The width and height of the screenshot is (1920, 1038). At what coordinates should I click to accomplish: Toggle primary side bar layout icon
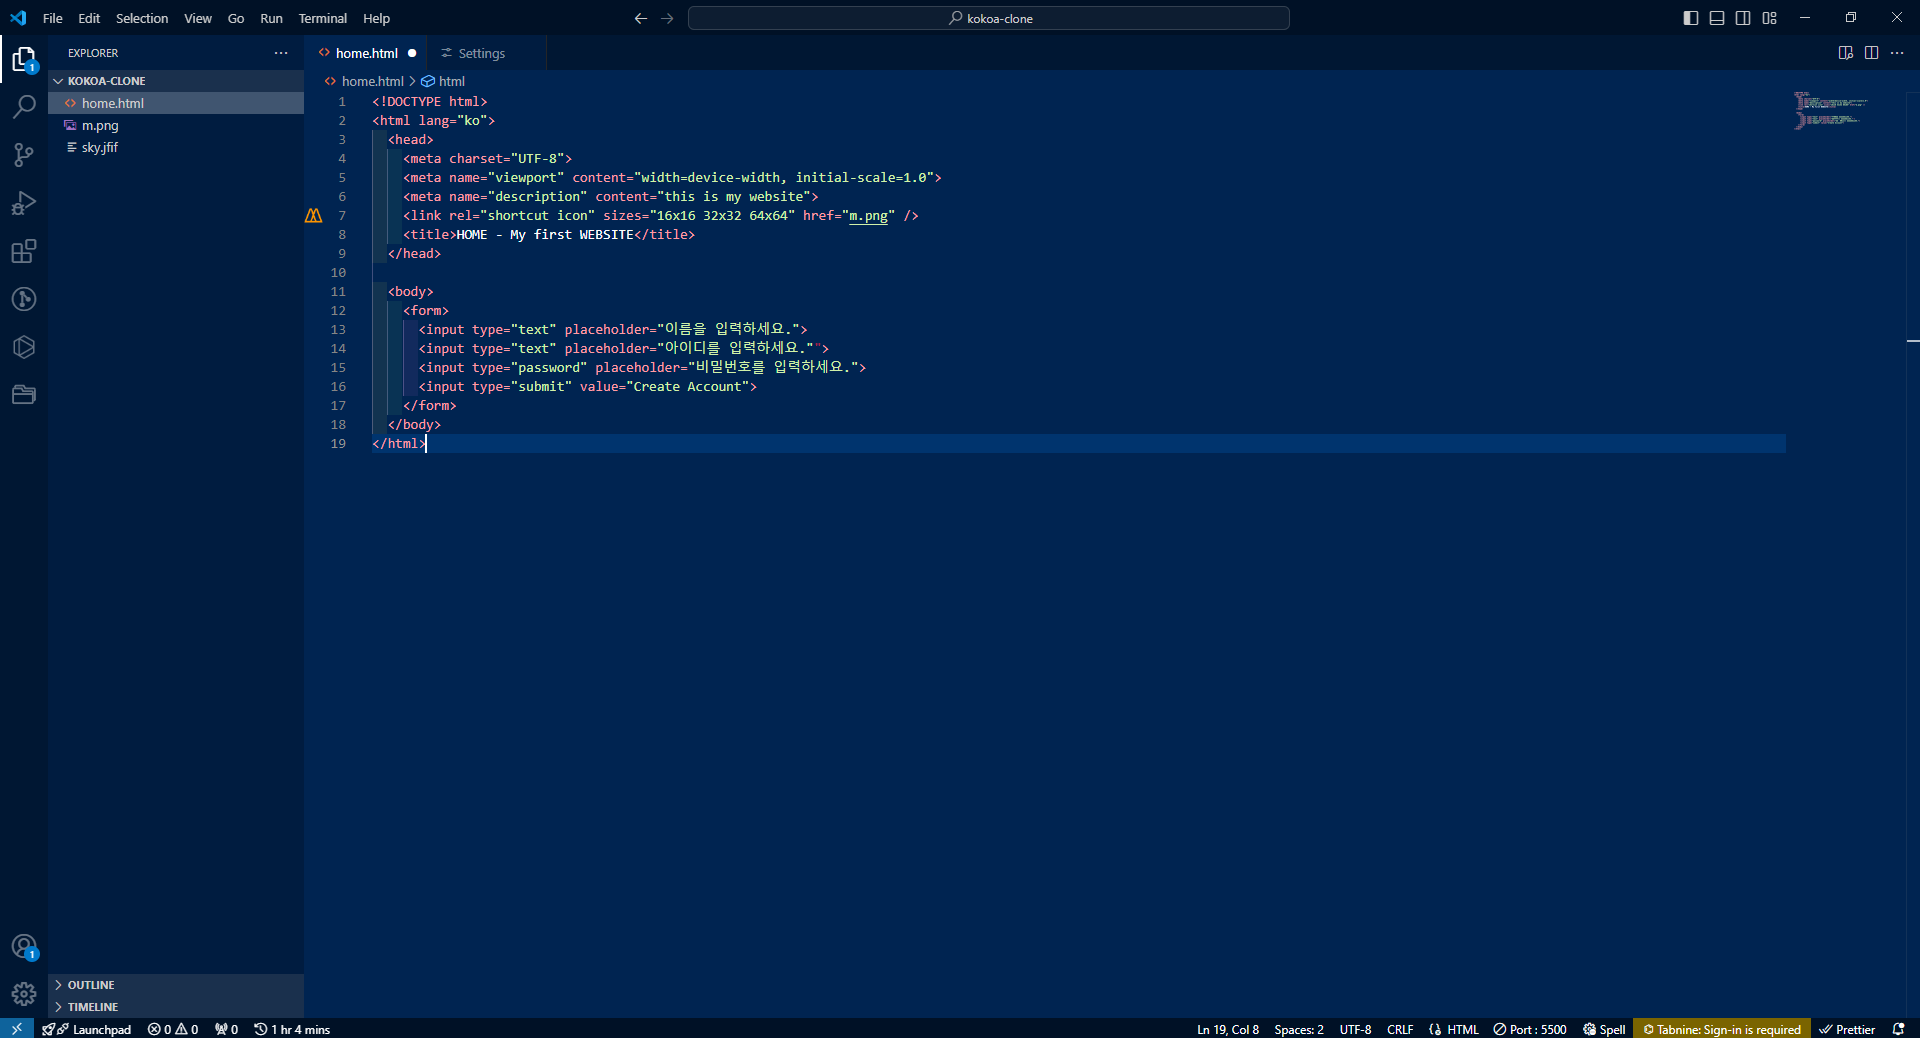[1691, 18]
